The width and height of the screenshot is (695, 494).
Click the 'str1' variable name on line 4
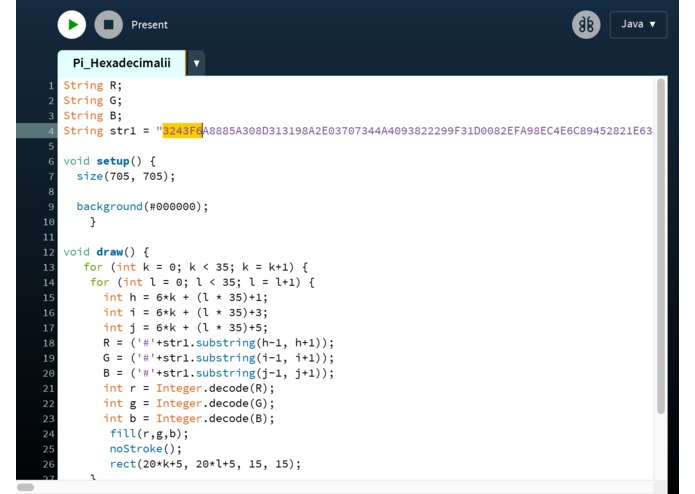123,131
